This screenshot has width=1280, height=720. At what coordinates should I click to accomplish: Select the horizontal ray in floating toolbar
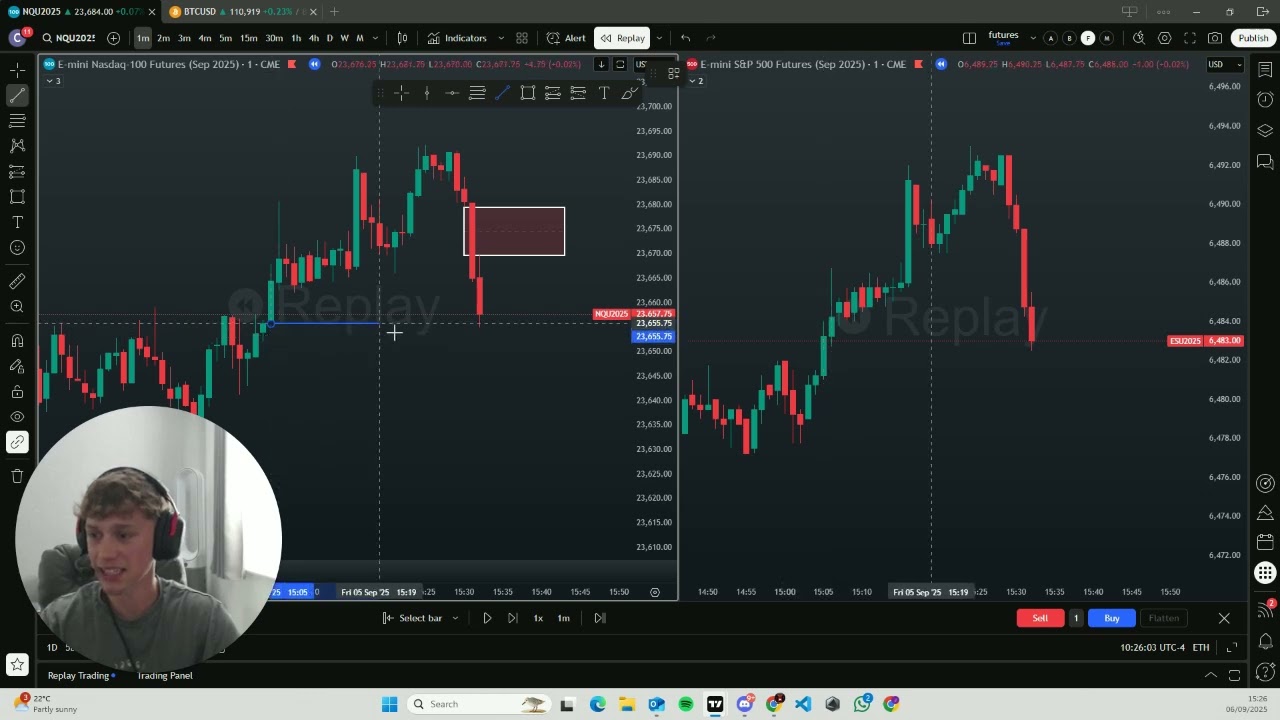[x=452, y=93]
